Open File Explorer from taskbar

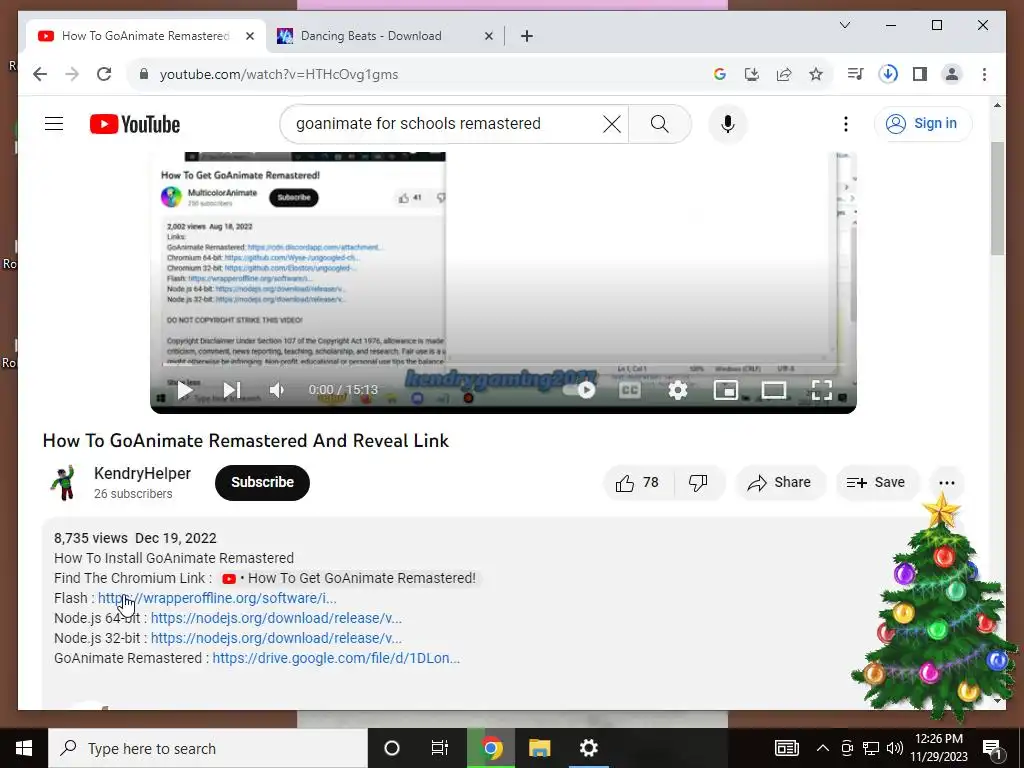tap(539, 748)
